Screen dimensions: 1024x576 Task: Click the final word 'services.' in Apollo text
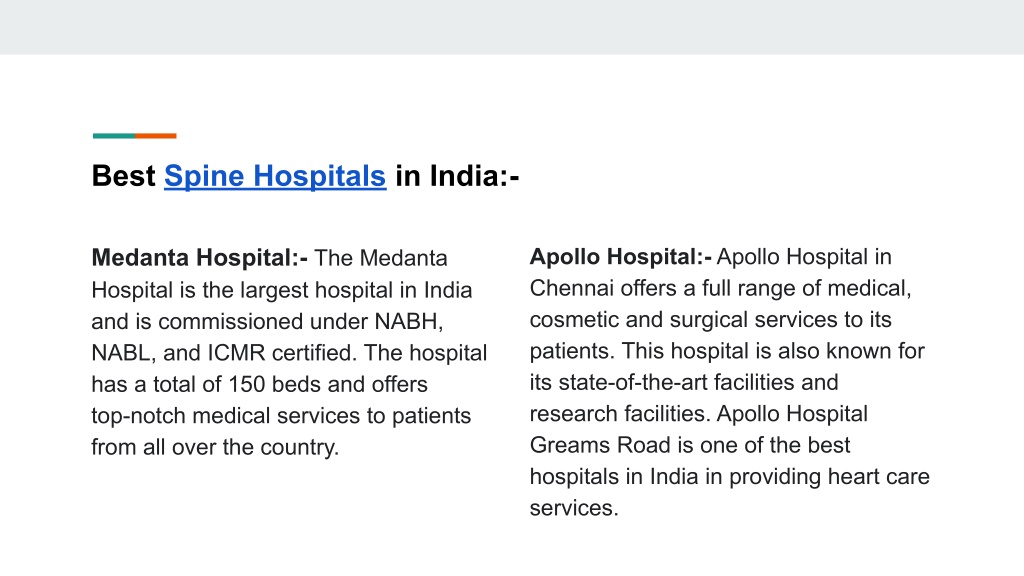(x=573, y=507)
